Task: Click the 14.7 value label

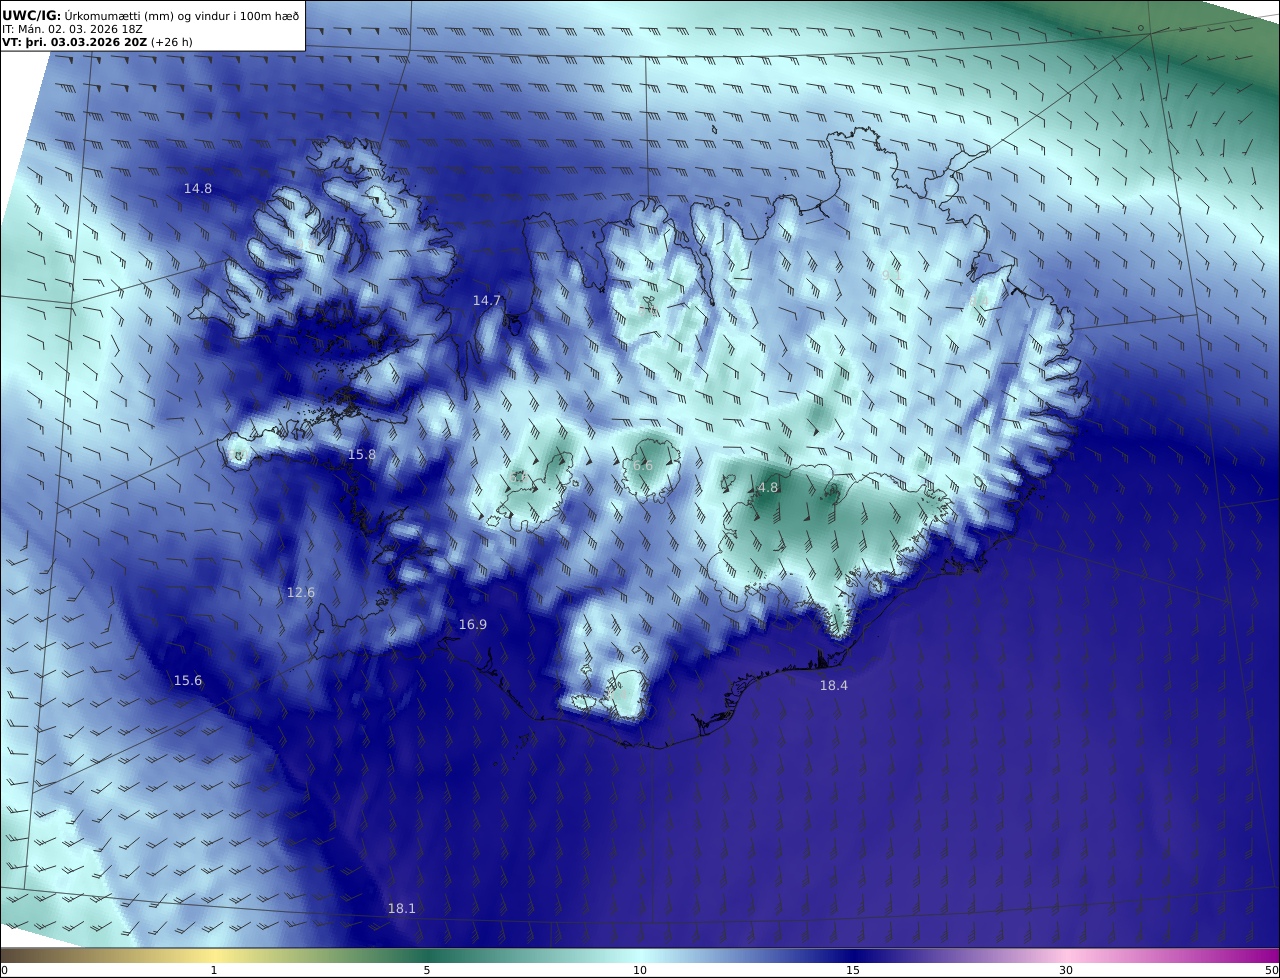Action: tap(487, 300)
